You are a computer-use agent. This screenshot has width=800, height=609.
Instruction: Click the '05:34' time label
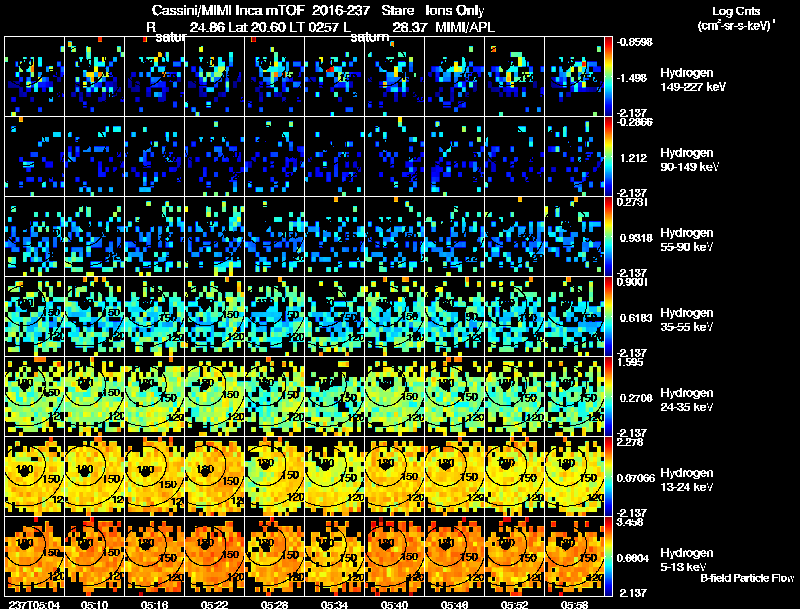(334, 604)
